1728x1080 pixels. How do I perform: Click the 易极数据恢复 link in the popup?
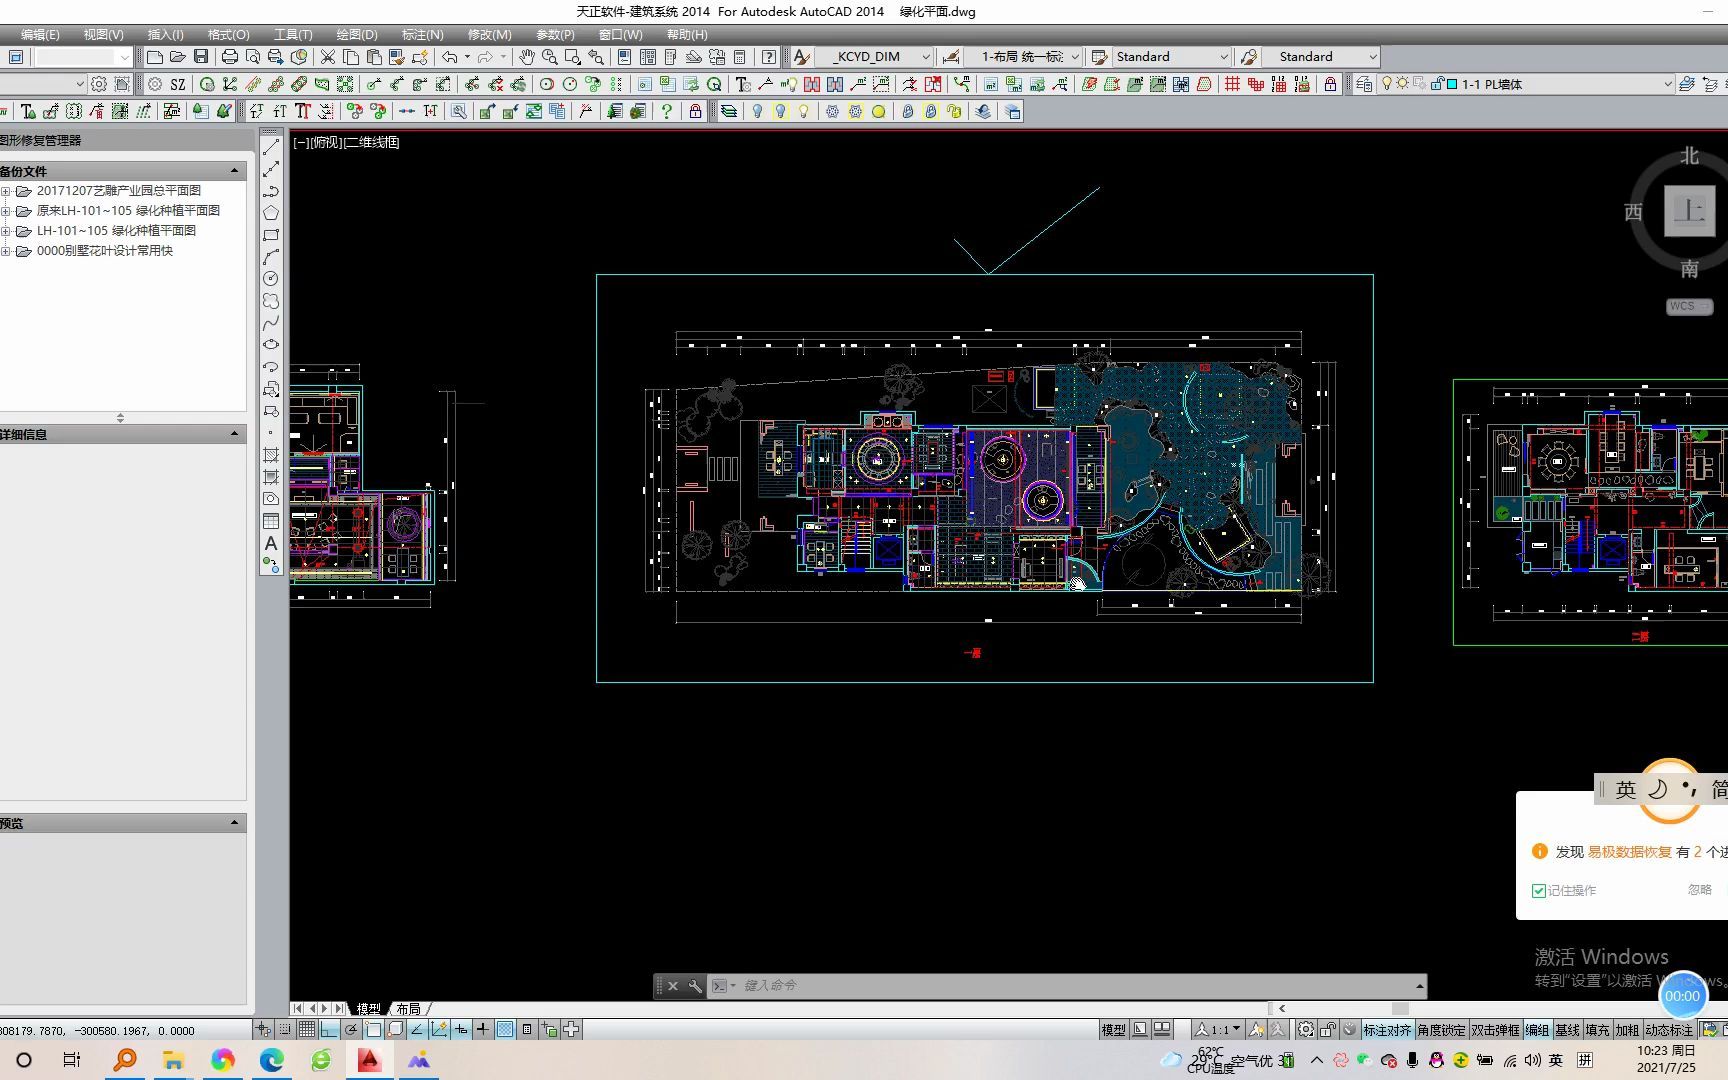click(1630, 852)
